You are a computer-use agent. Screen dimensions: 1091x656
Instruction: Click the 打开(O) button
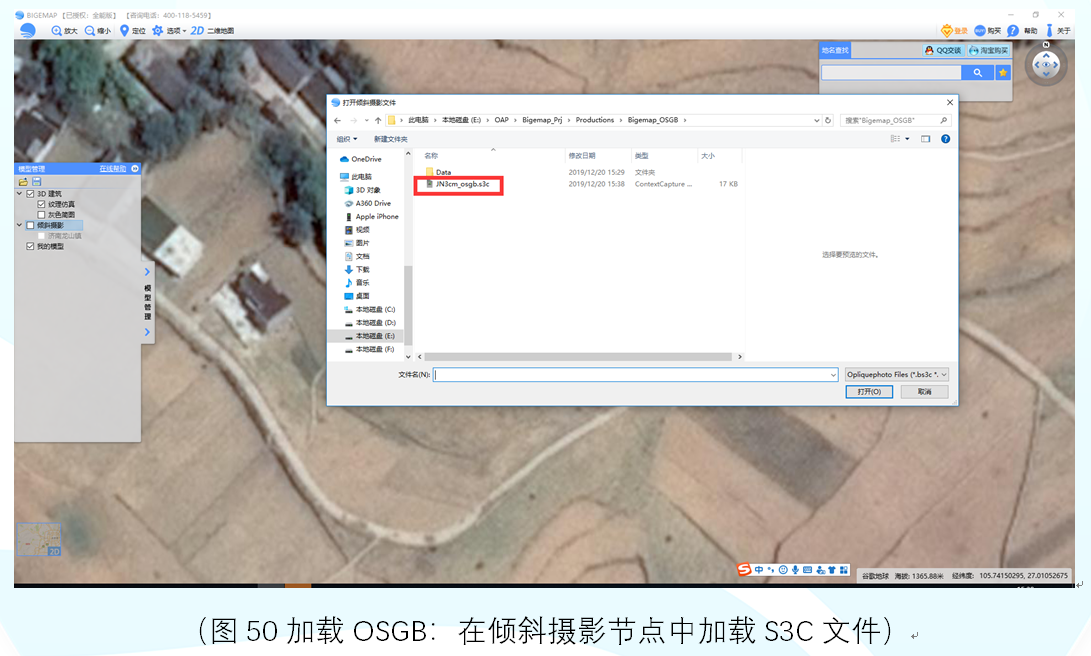click(x=868, y=391)
